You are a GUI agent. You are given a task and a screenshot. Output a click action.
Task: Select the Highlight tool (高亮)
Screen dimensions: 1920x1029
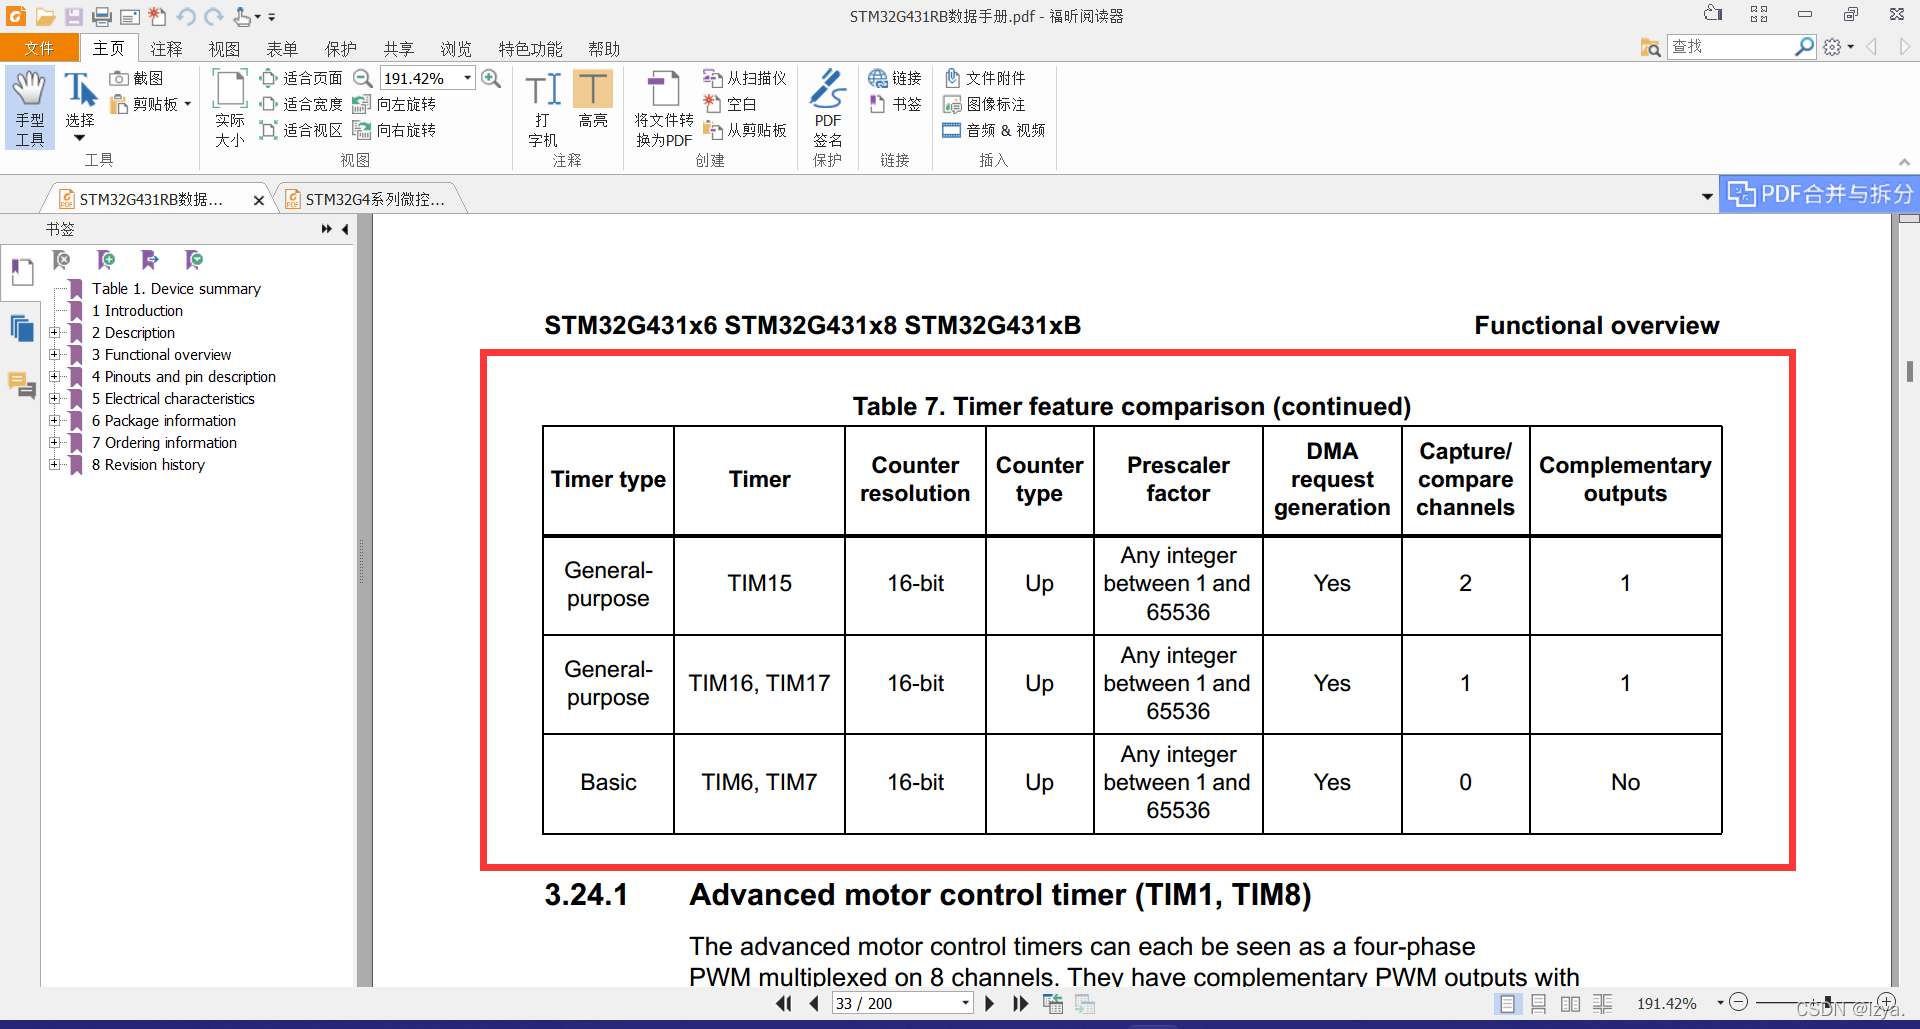pyautogui.click(x=593, y=100)
